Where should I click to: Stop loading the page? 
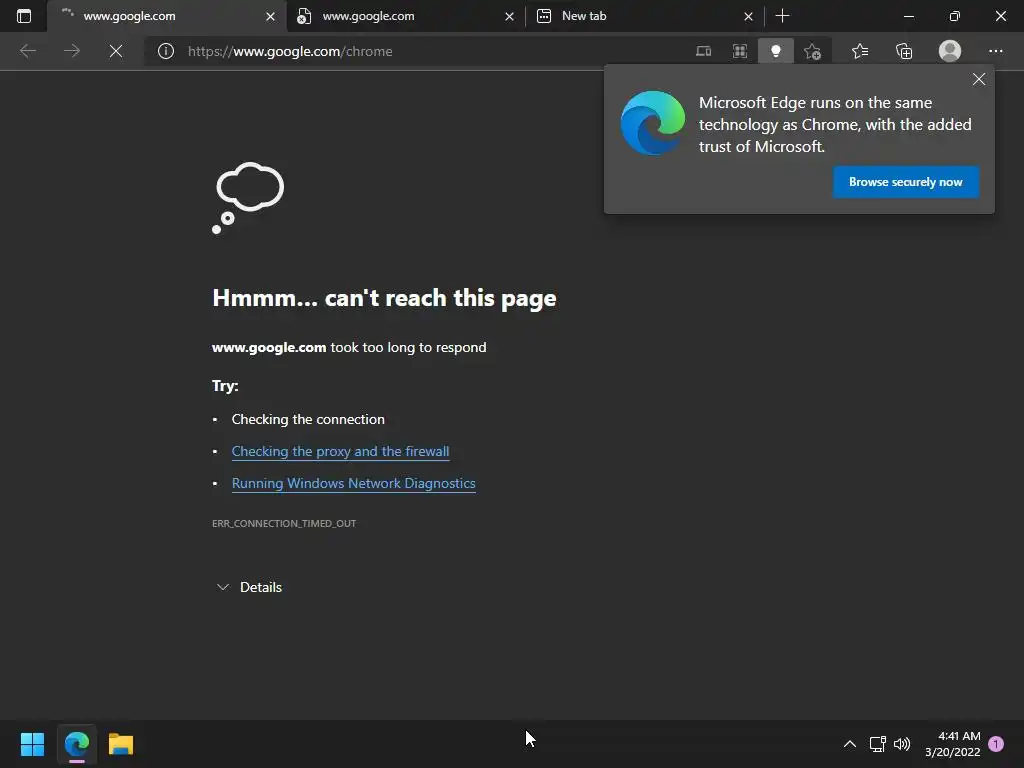pos(116,51)
